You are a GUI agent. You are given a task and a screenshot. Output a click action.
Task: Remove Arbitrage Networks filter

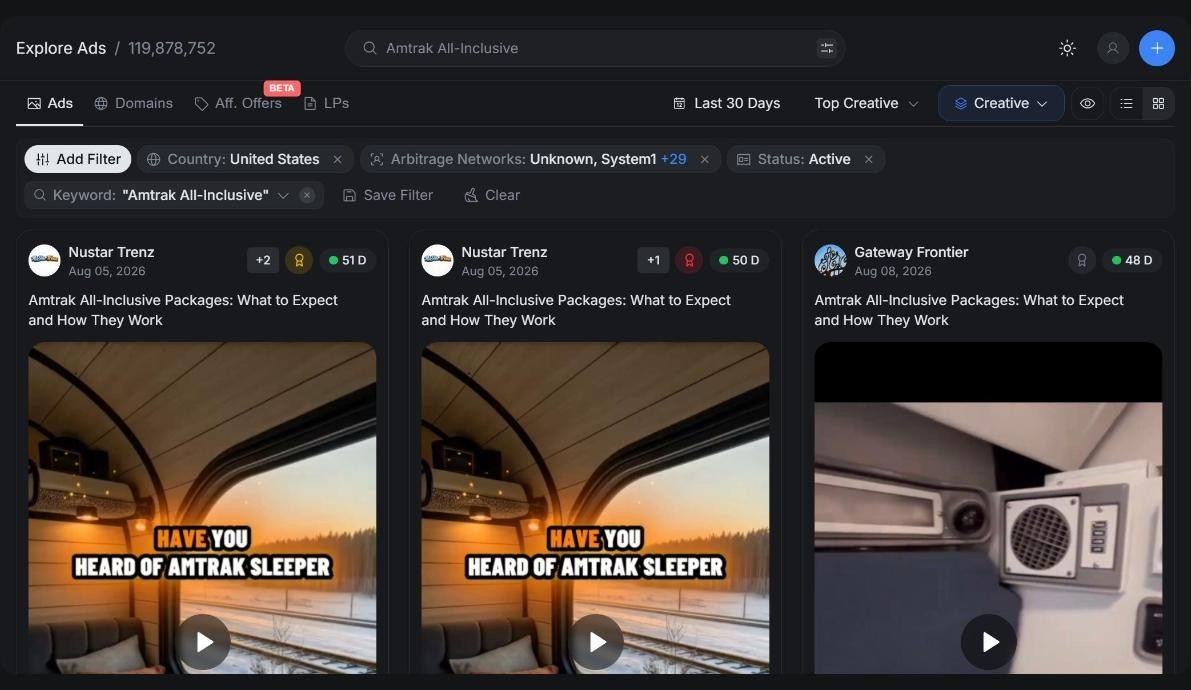[x=705, y=159]
